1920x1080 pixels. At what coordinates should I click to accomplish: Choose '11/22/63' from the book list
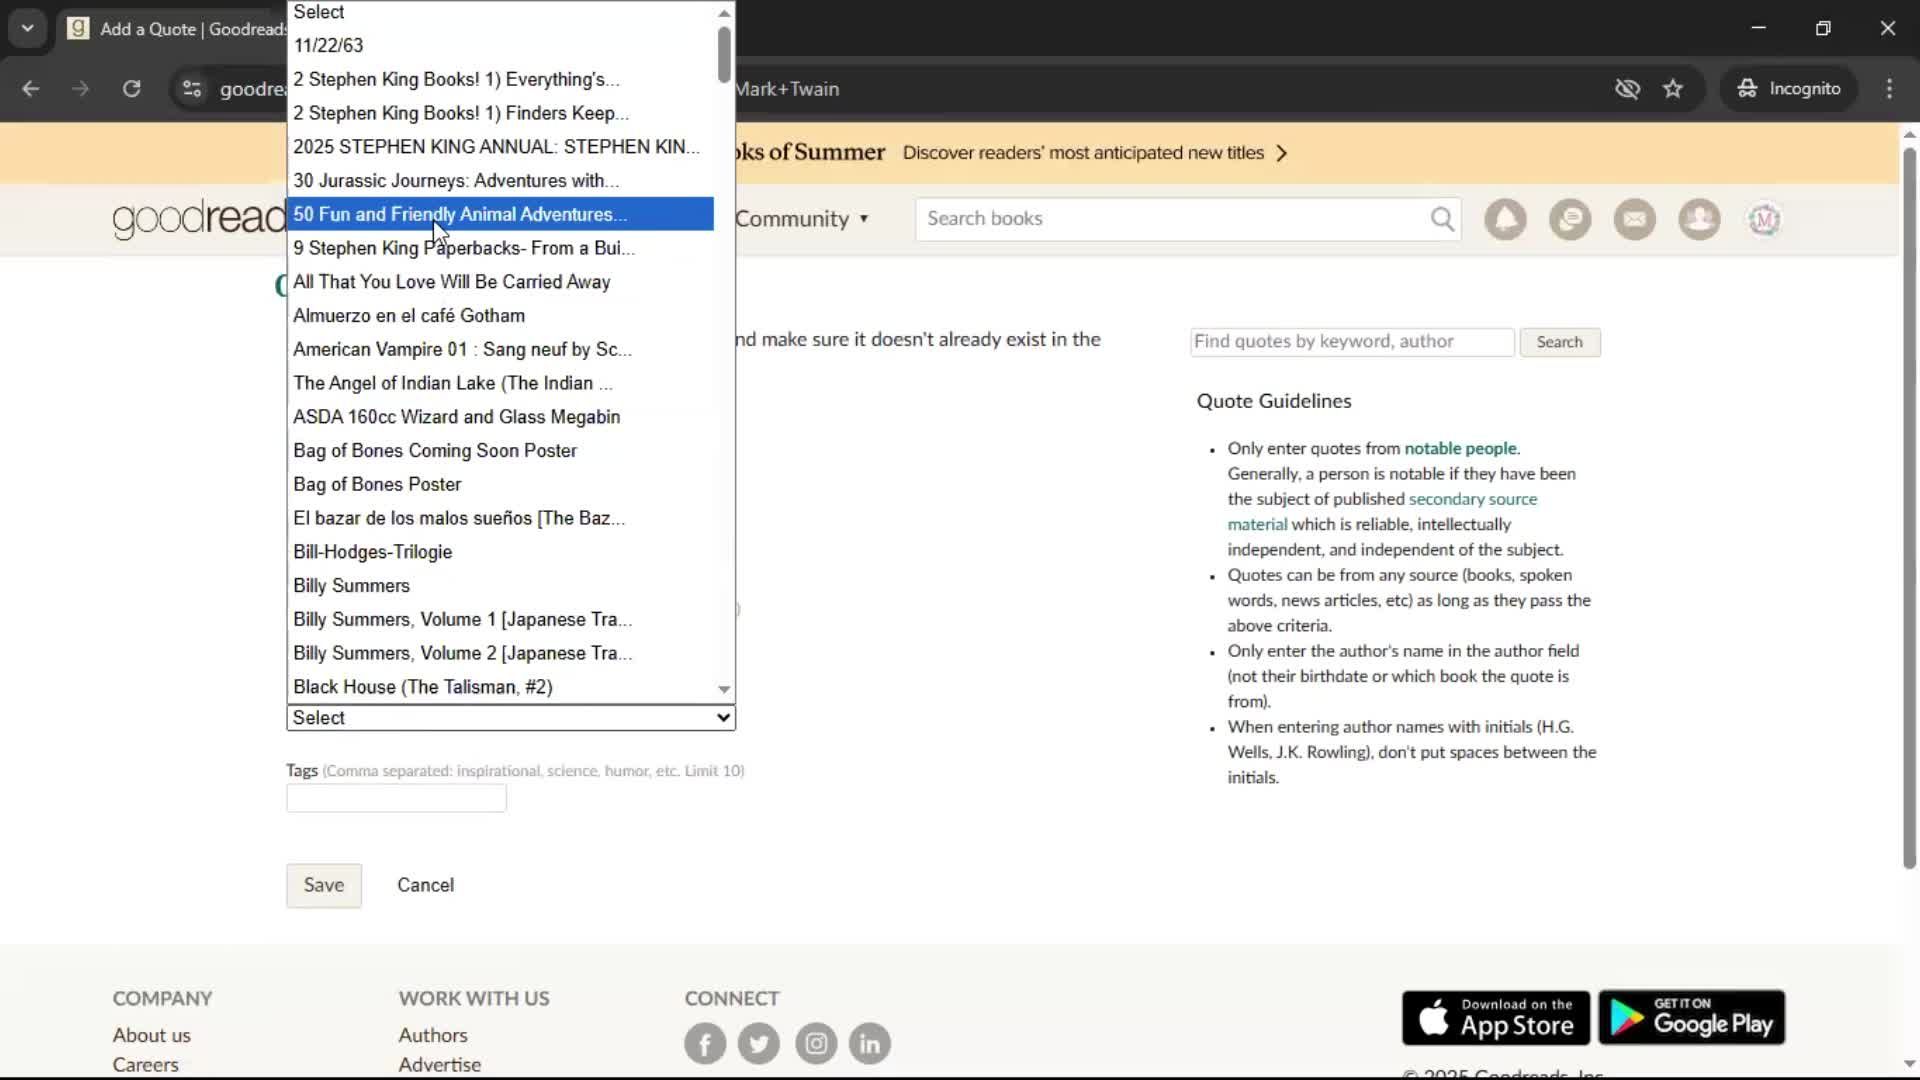(501, 46)
